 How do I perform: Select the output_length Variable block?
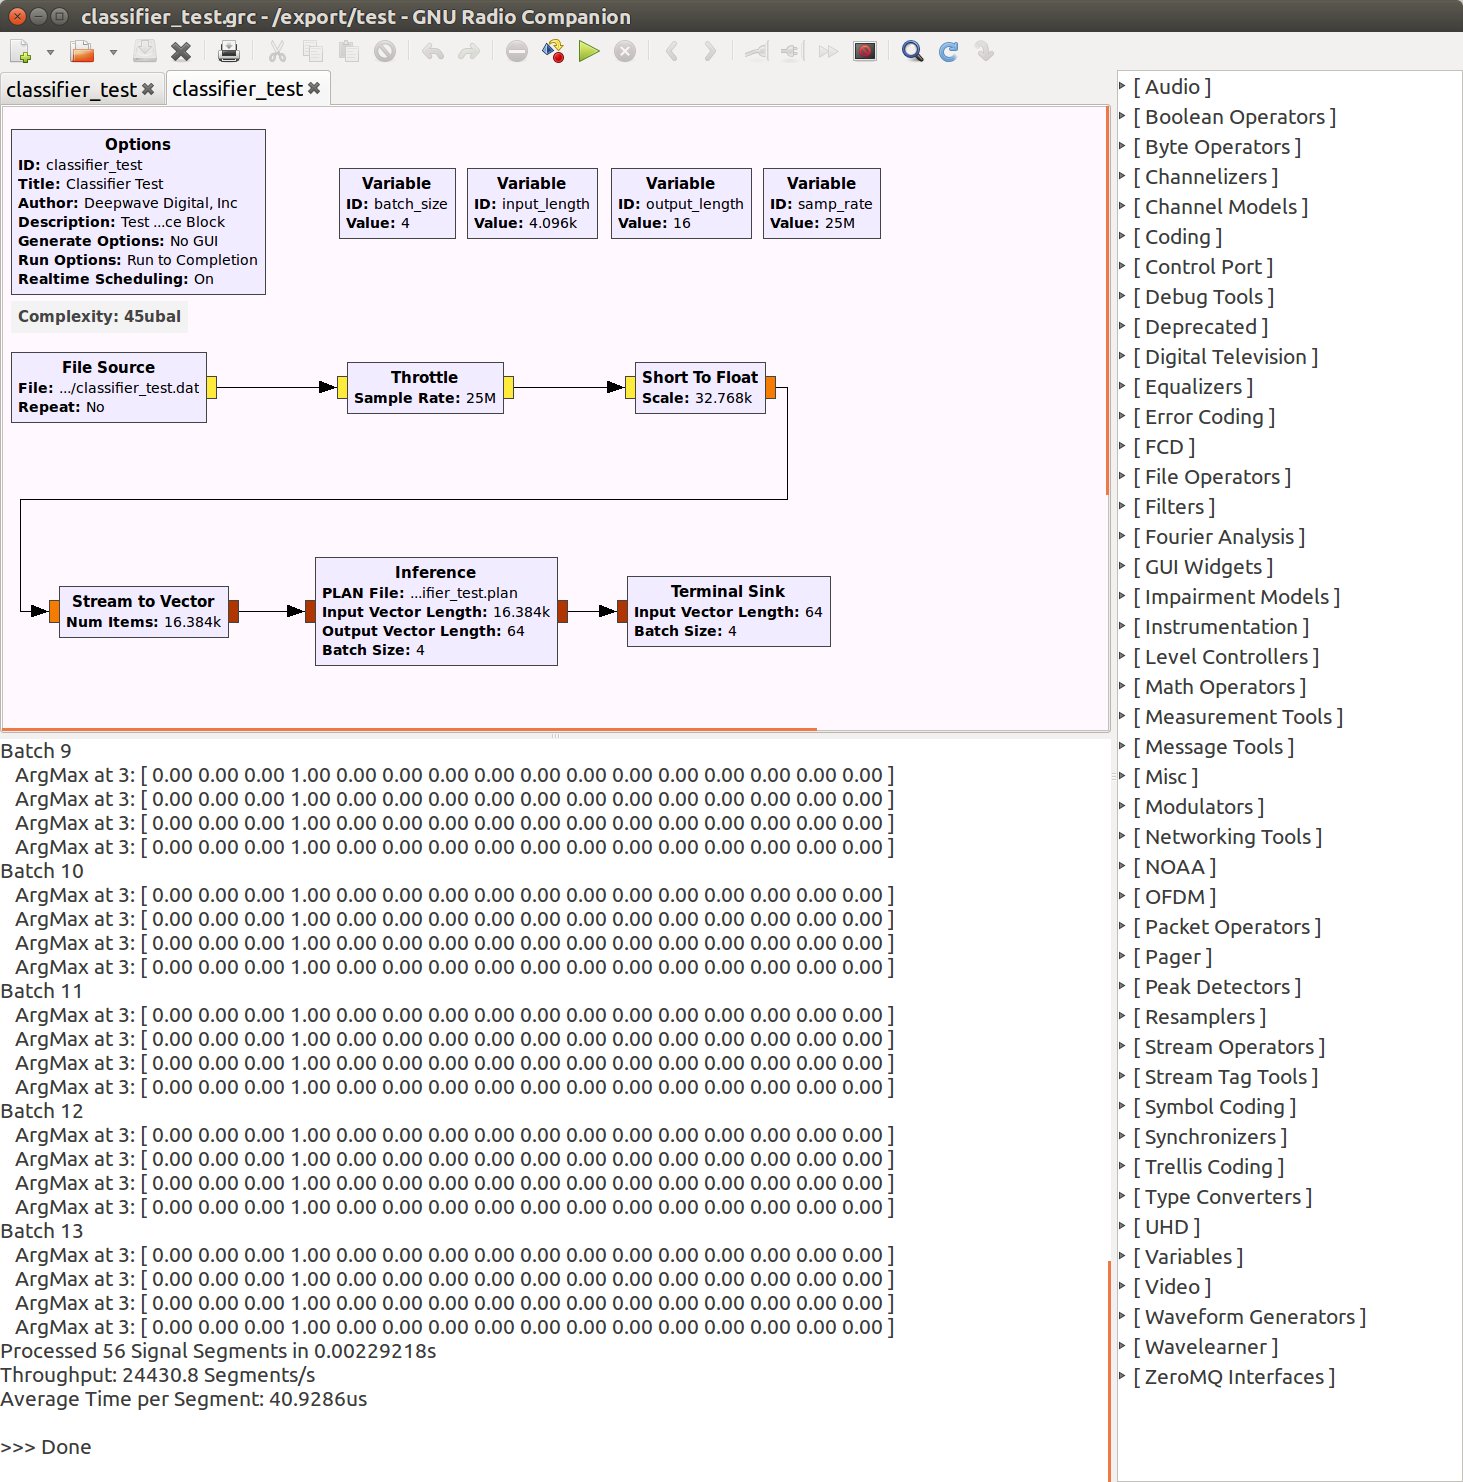tap(681, 203)
